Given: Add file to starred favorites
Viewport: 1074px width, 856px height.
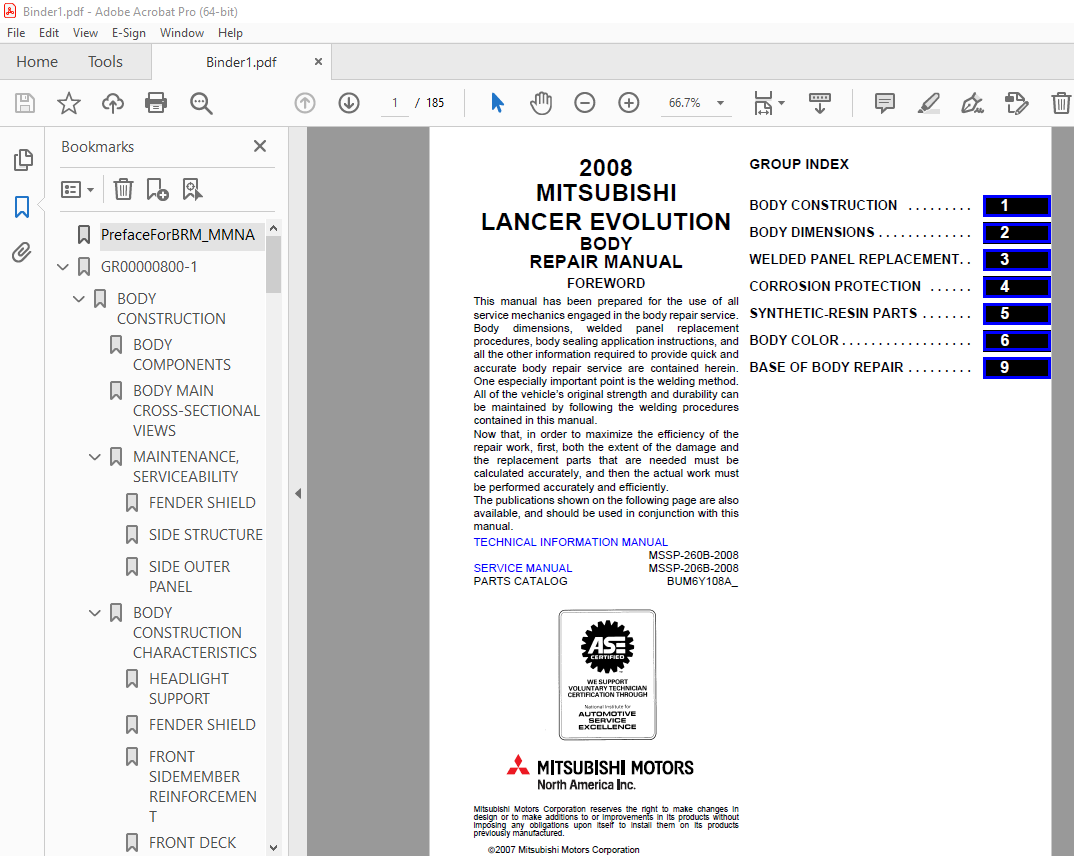Looking at the screenshot, I should [68, 103].
